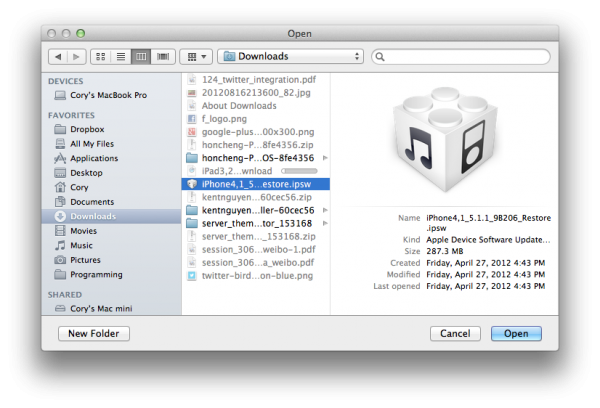This screenshot has height=408, width=600.
Task: Switch to icon view
Action: [101, 56]
